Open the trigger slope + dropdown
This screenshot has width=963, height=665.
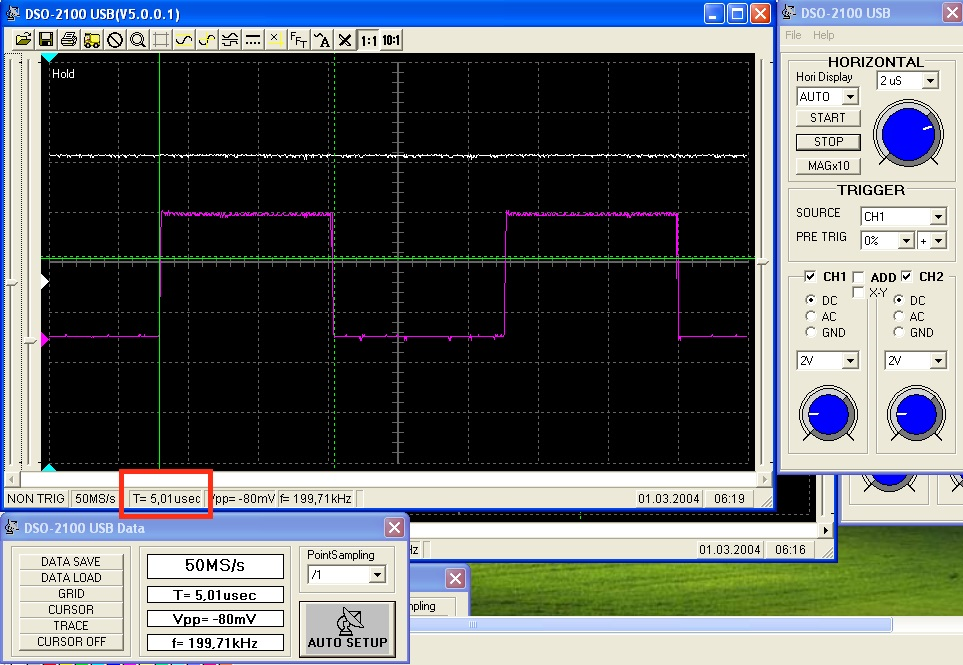(x=938, y=241)
